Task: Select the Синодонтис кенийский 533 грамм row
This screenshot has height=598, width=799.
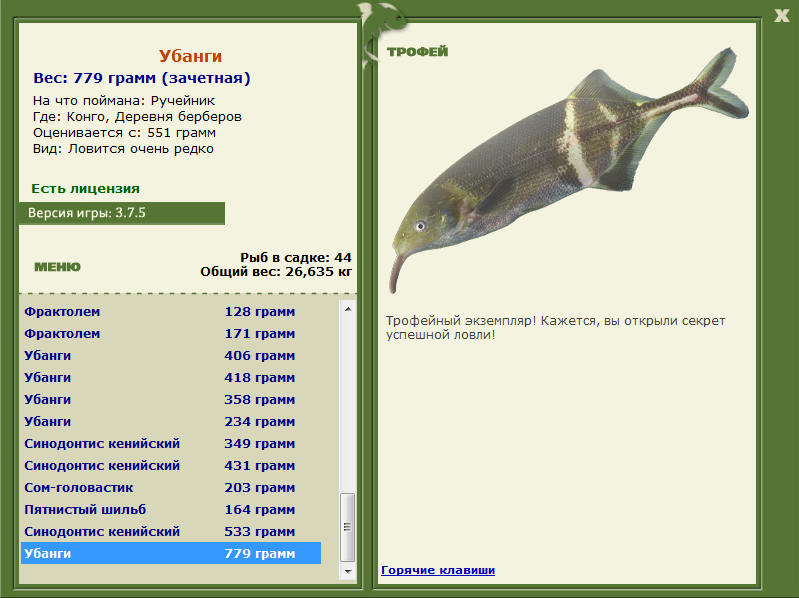Action: 171,531
